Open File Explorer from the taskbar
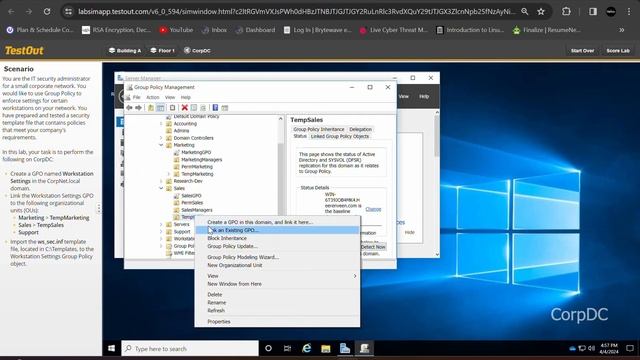Image resolution: width=640 pixels, height=360 pixels. 326,349
